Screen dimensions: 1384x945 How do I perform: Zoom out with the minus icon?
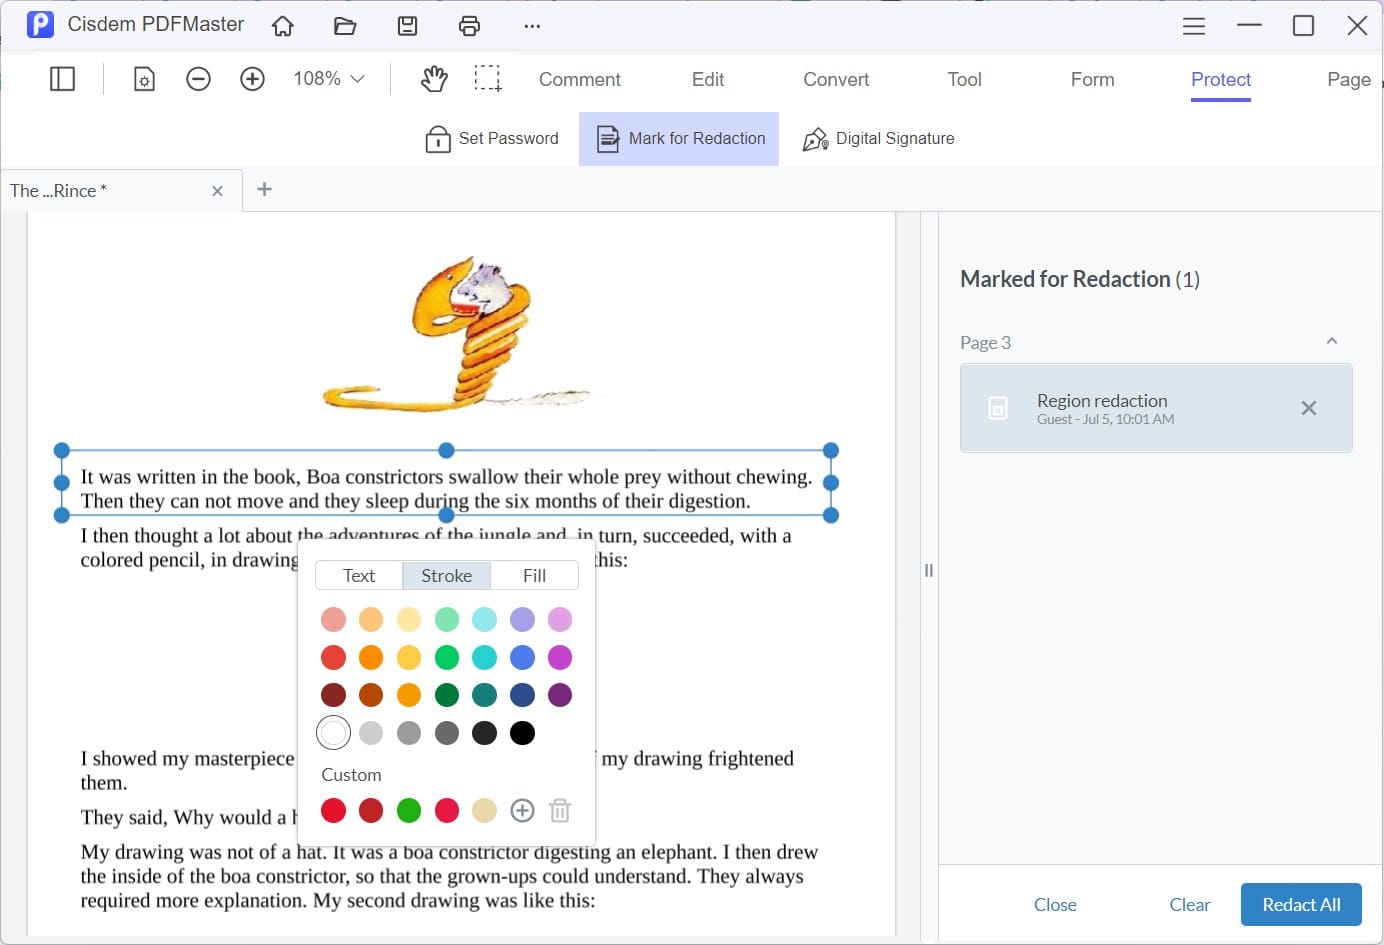click(198, 79)
